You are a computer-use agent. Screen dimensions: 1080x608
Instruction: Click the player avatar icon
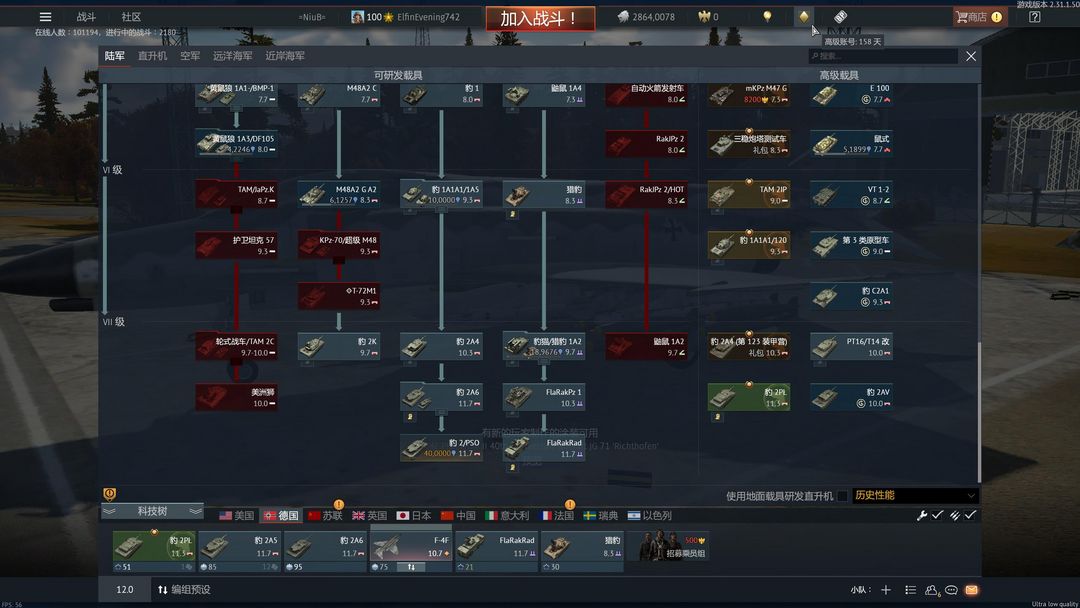click(x=357, y=17)
